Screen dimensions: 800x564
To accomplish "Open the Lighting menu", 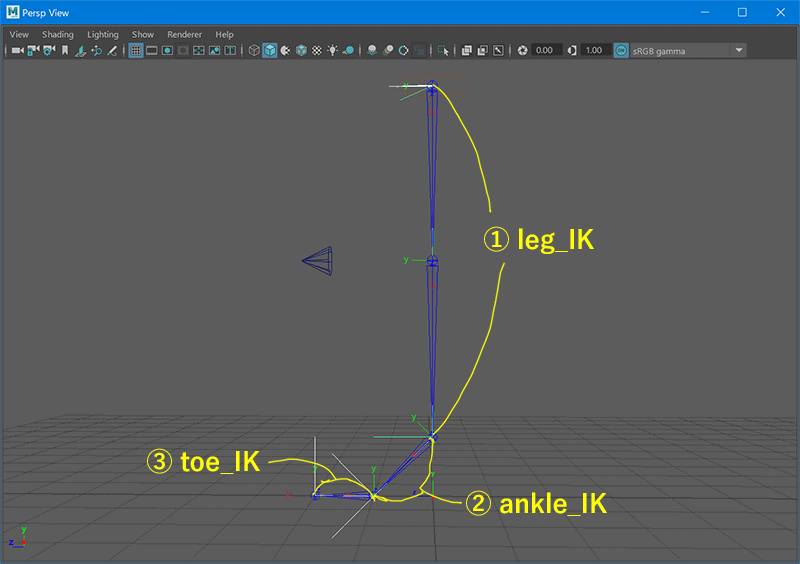I will click(103, 35).
